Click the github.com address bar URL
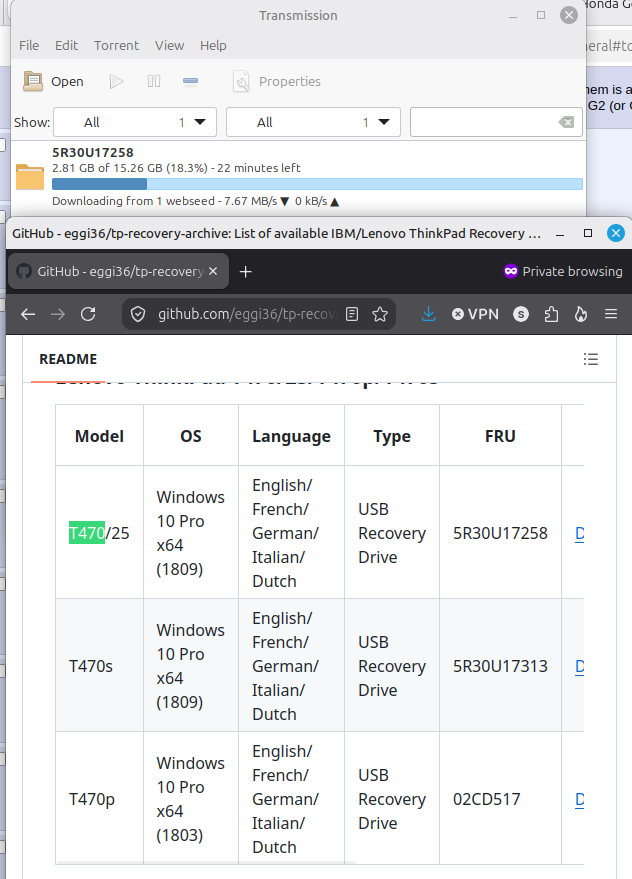 point(247,314)
